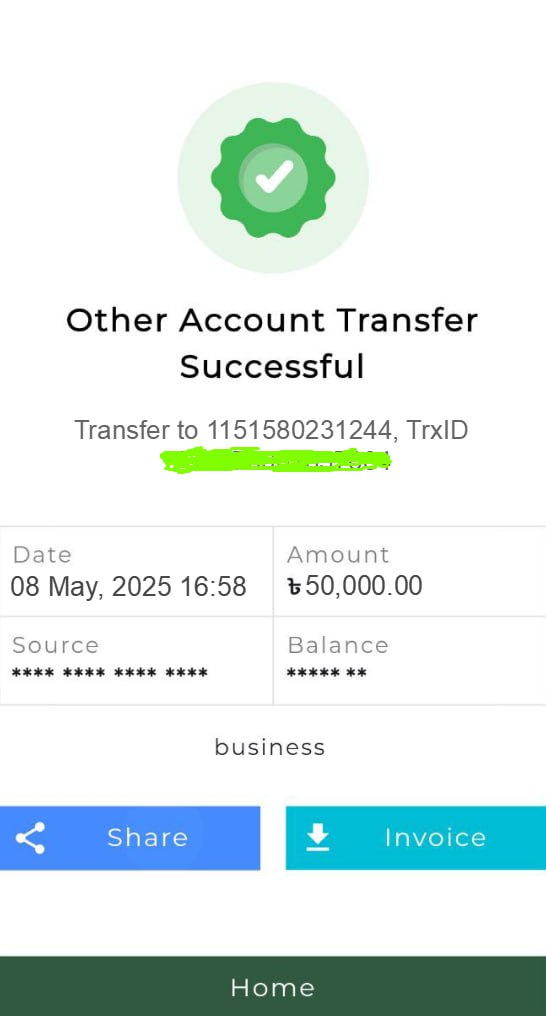Download the Invoice

tap(416, 838)
